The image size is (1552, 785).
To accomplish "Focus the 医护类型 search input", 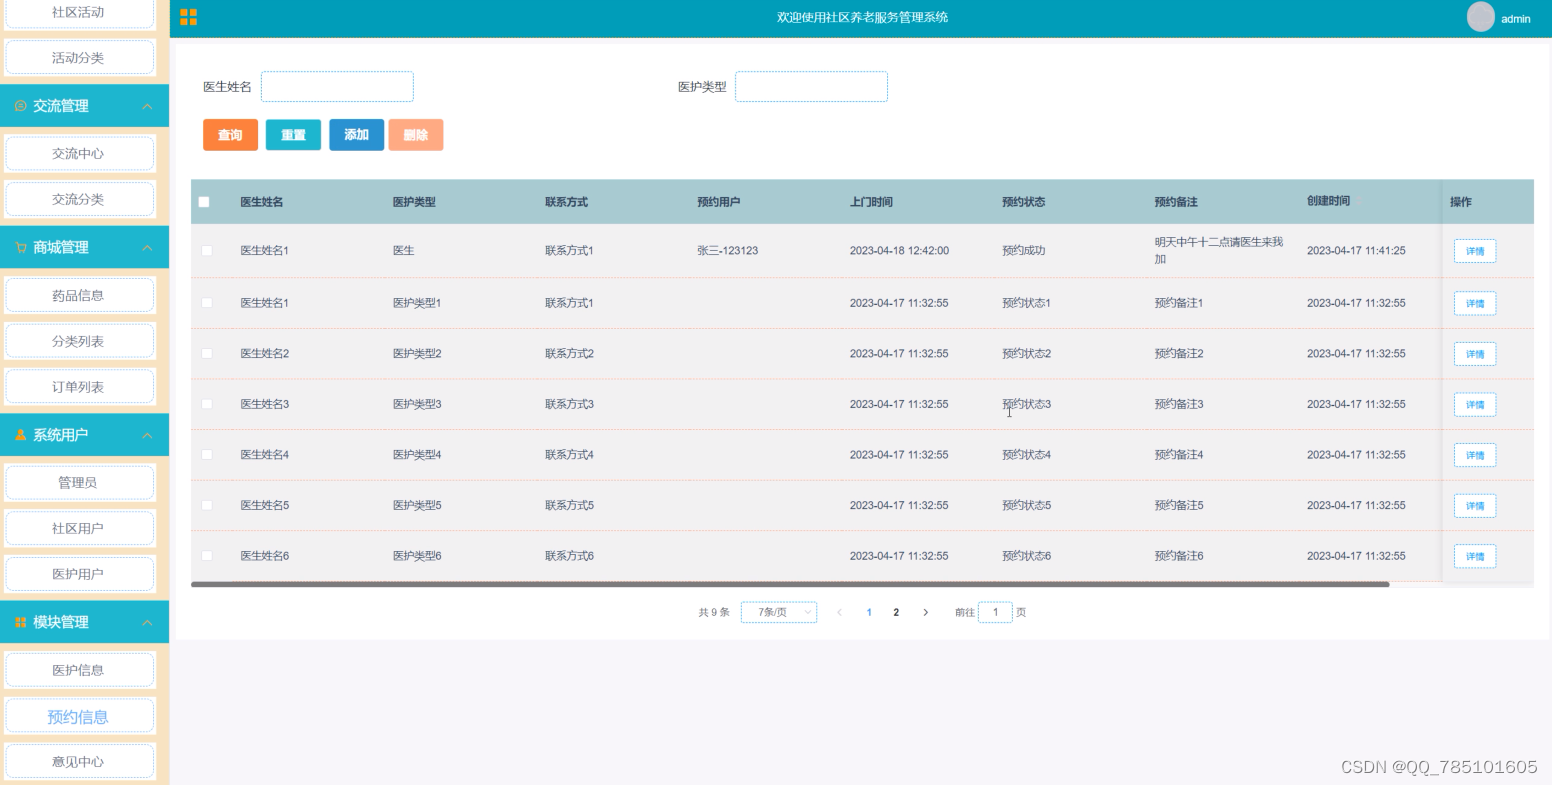I will pos(811,87).
